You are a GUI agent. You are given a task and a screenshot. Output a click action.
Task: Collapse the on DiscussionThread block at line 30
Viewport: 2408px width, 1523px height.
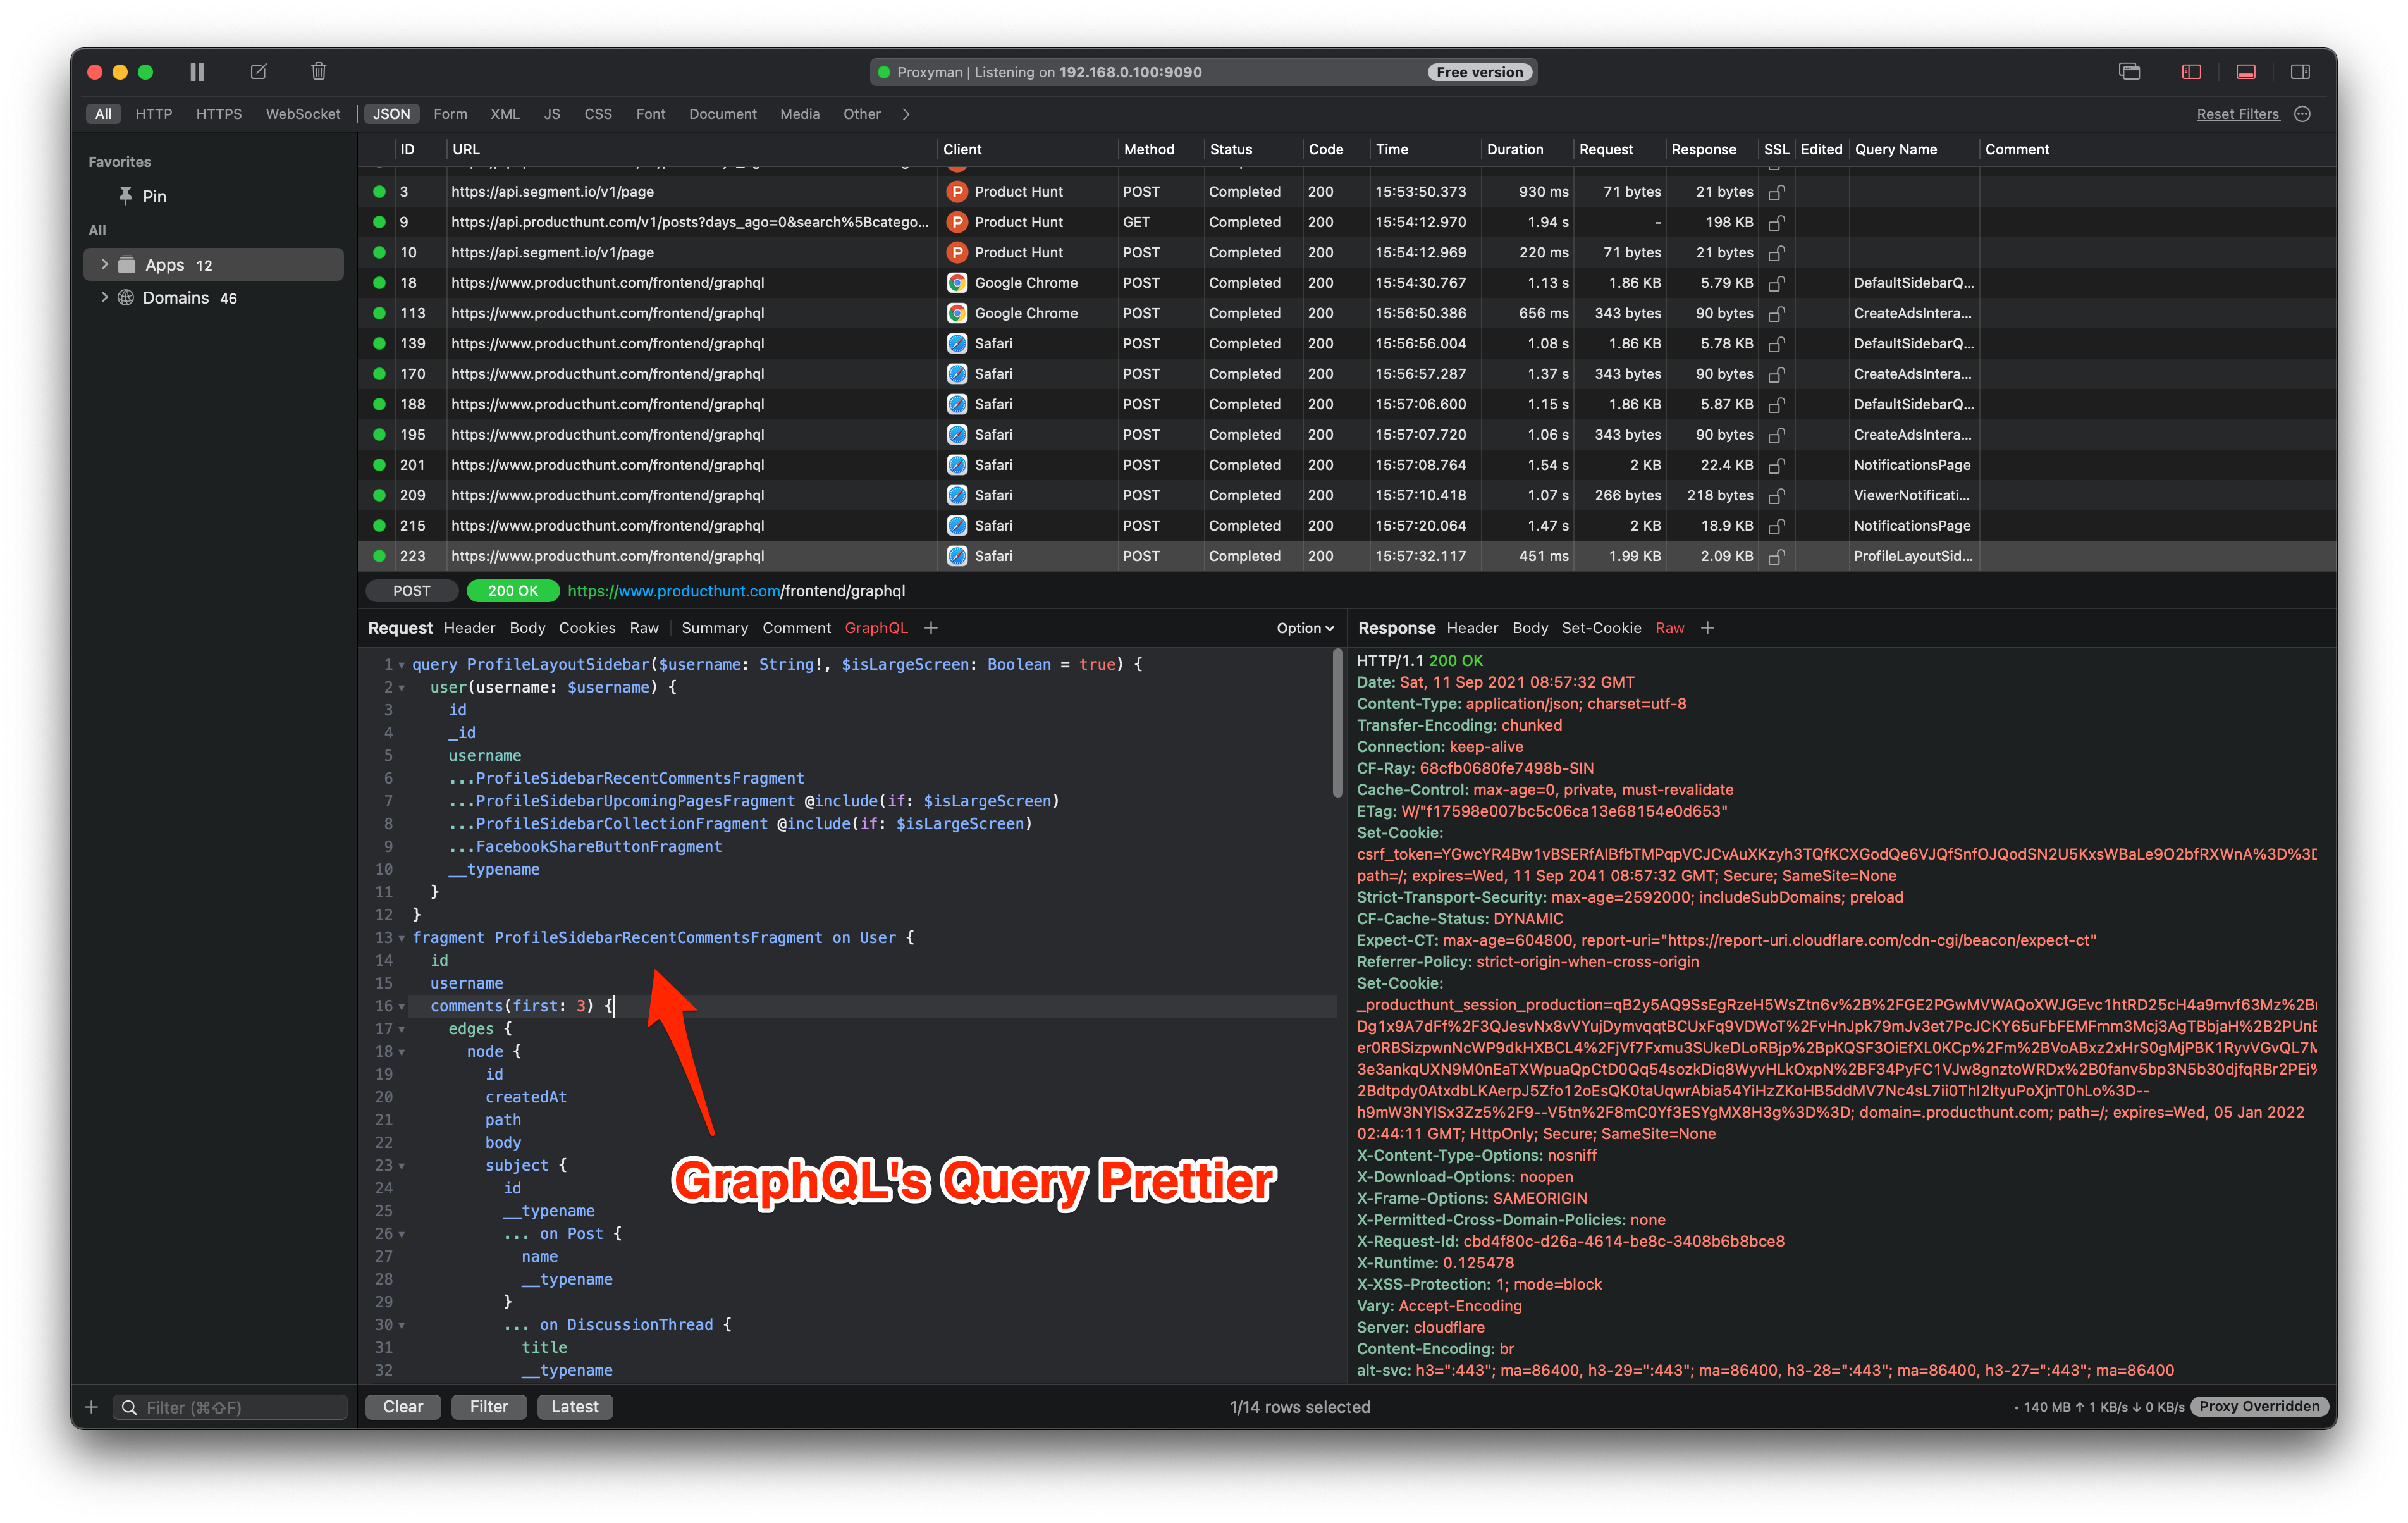pyautogui.click(x=402, y=1325)
